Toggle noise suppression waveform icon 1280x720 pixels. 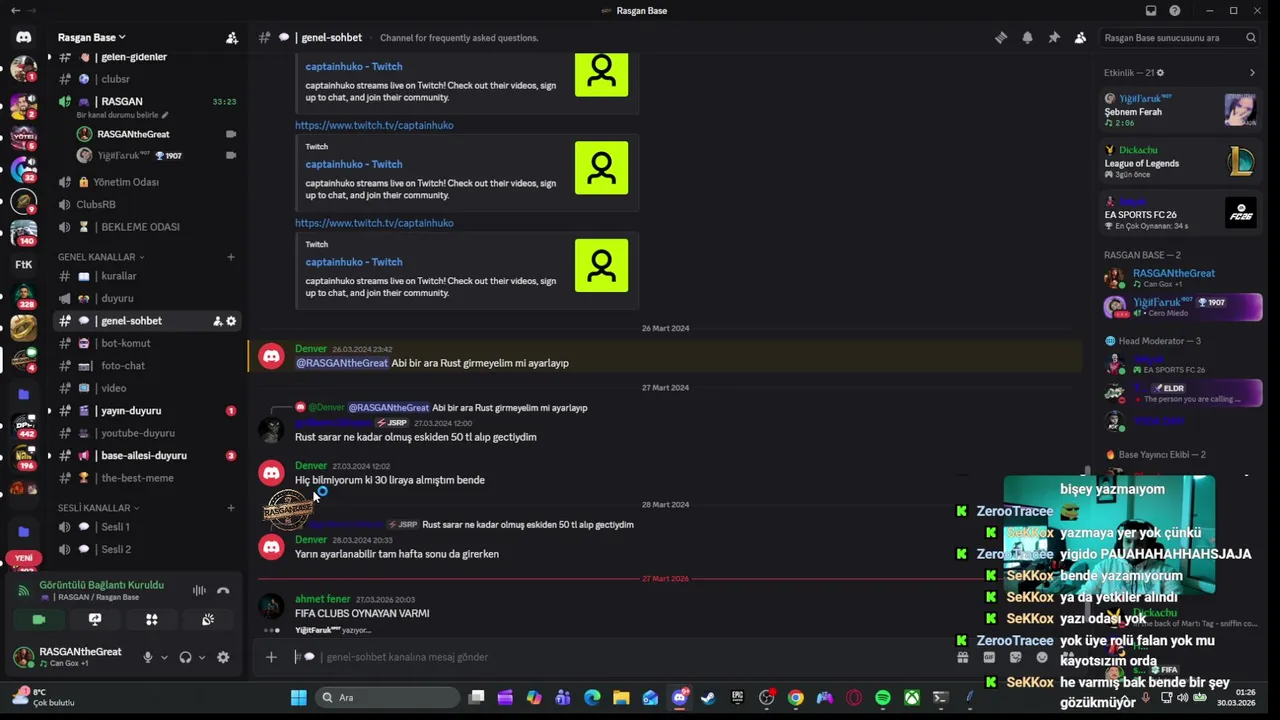(x=199, y=591)
